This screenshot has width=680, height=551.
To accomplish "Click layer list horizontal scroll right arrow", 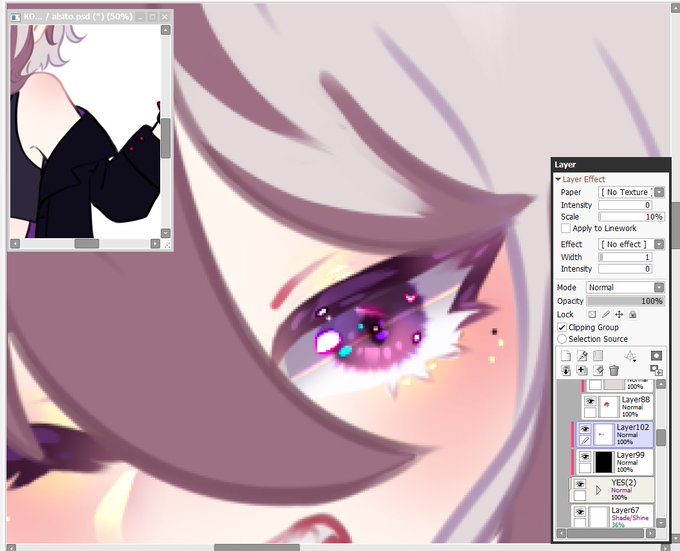I will coord(650,533).
